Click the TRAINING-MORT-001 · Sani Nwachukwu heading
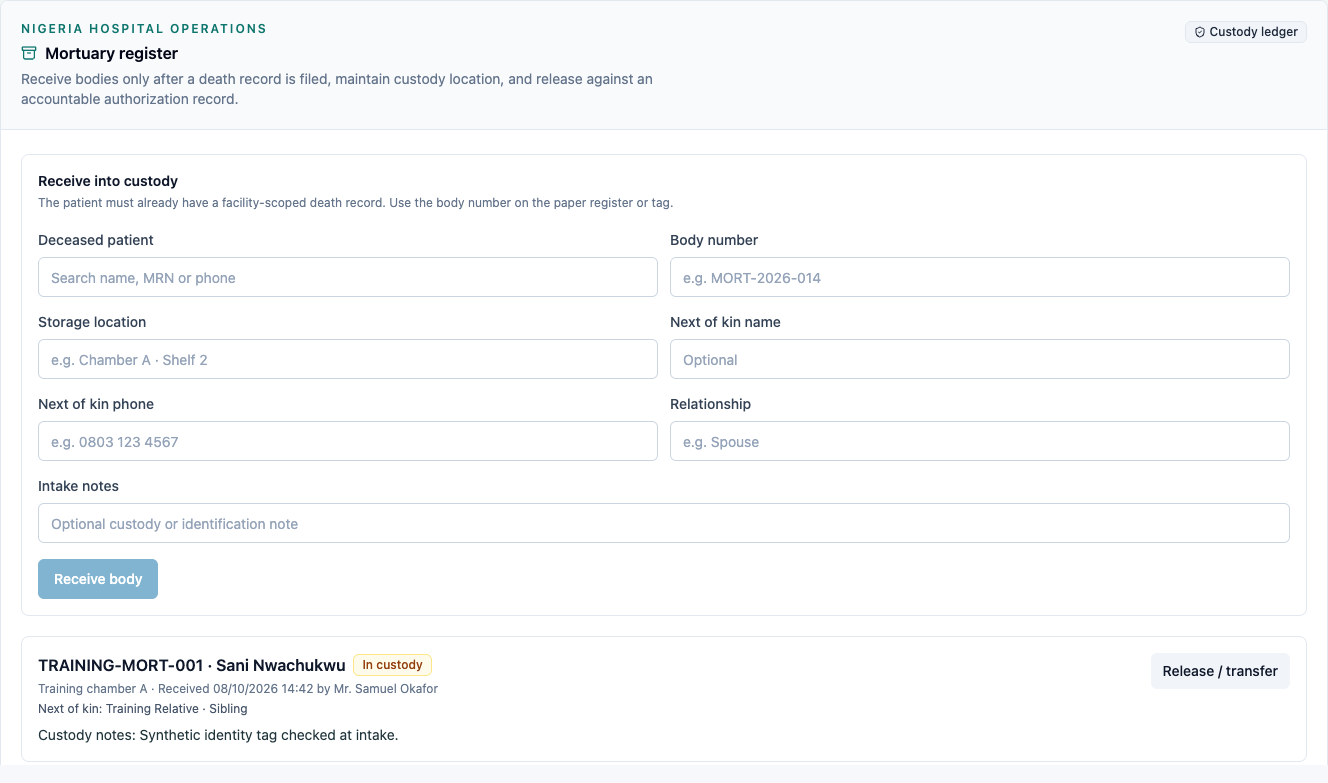 [x=192, y=665]
